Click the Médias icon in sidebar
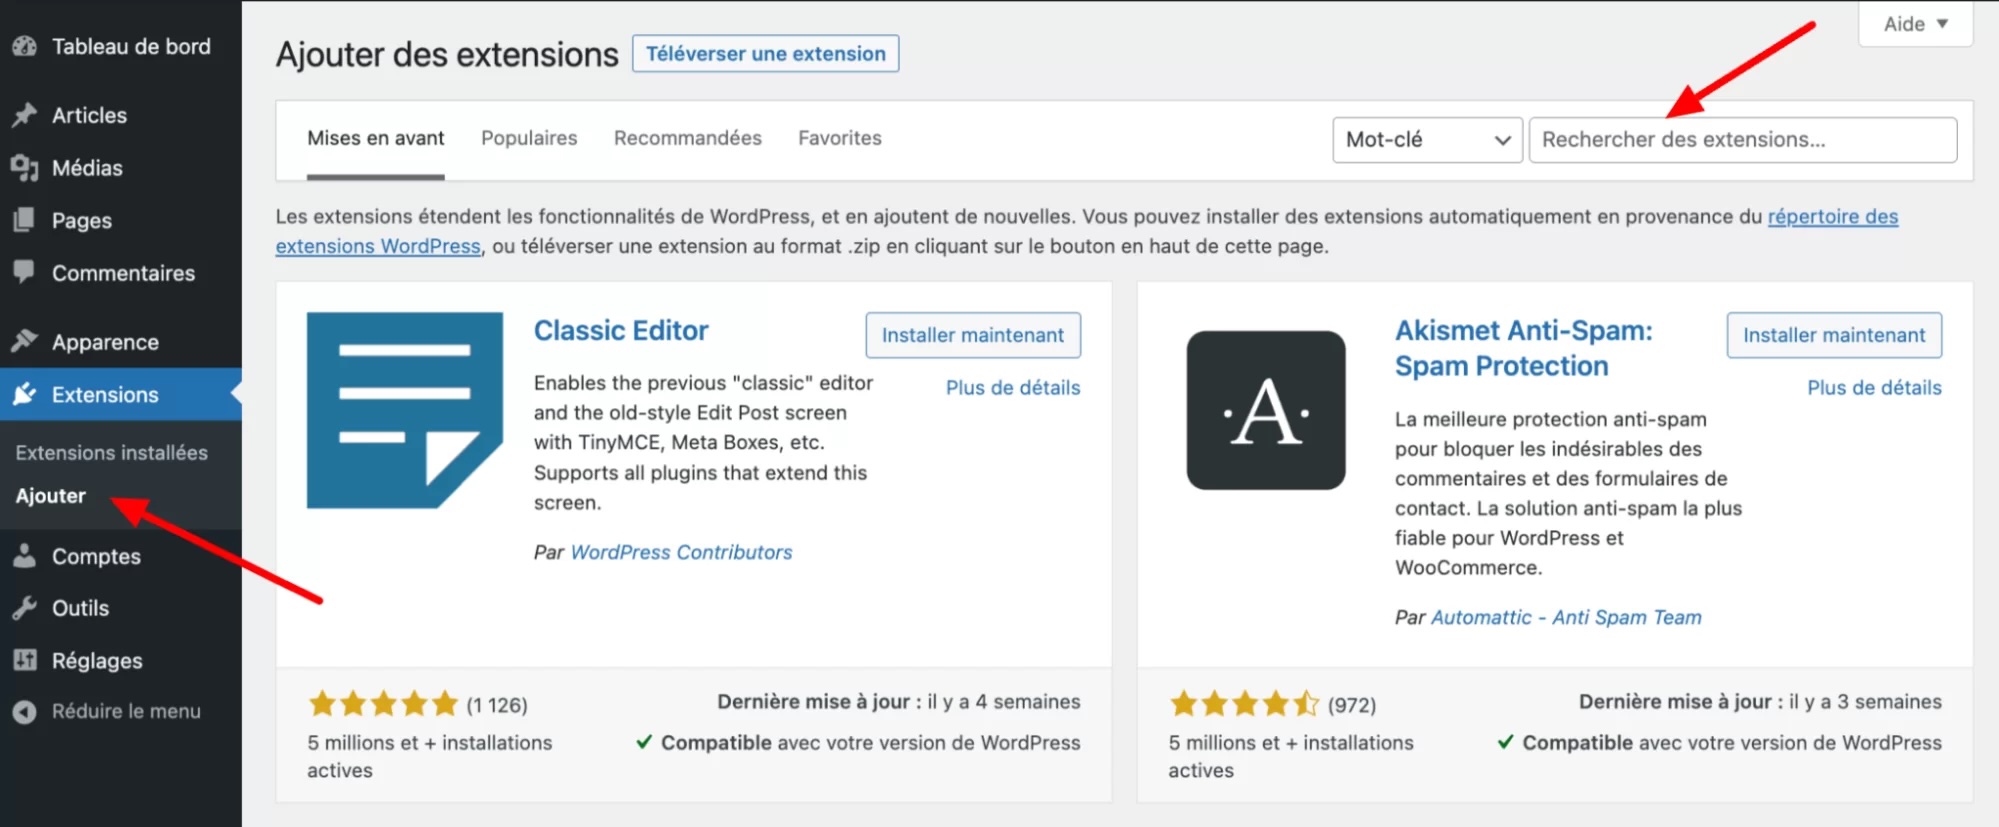Screen dimensions: 1999x827 pos(25,168)
